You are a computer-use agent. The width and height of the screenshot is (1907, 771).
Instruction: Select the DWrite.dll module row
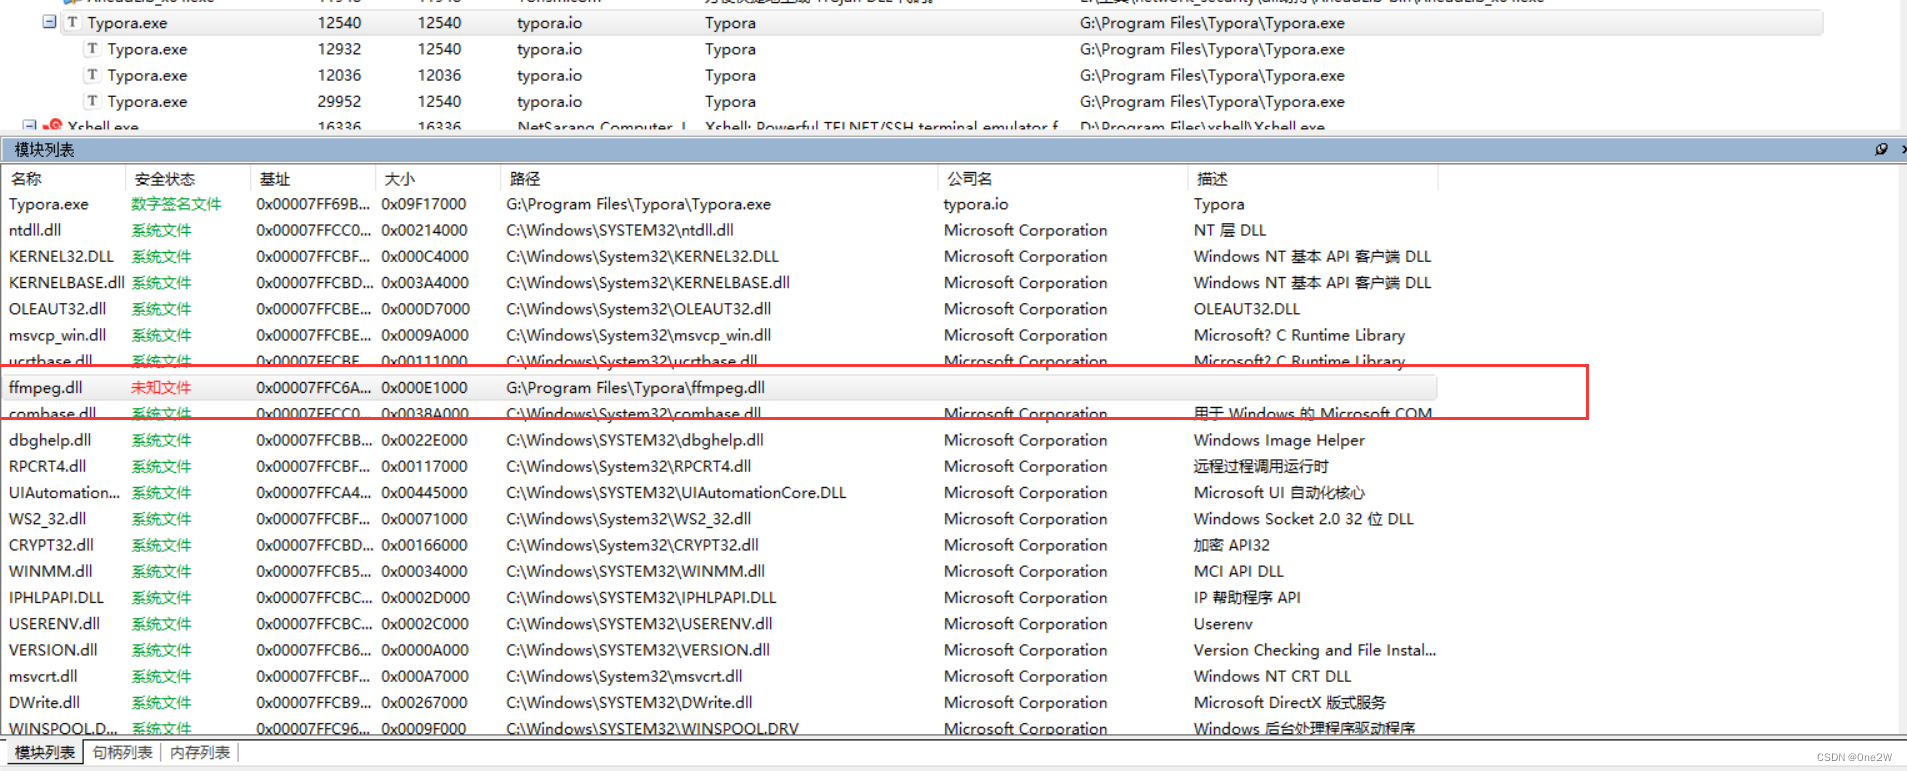720,702
